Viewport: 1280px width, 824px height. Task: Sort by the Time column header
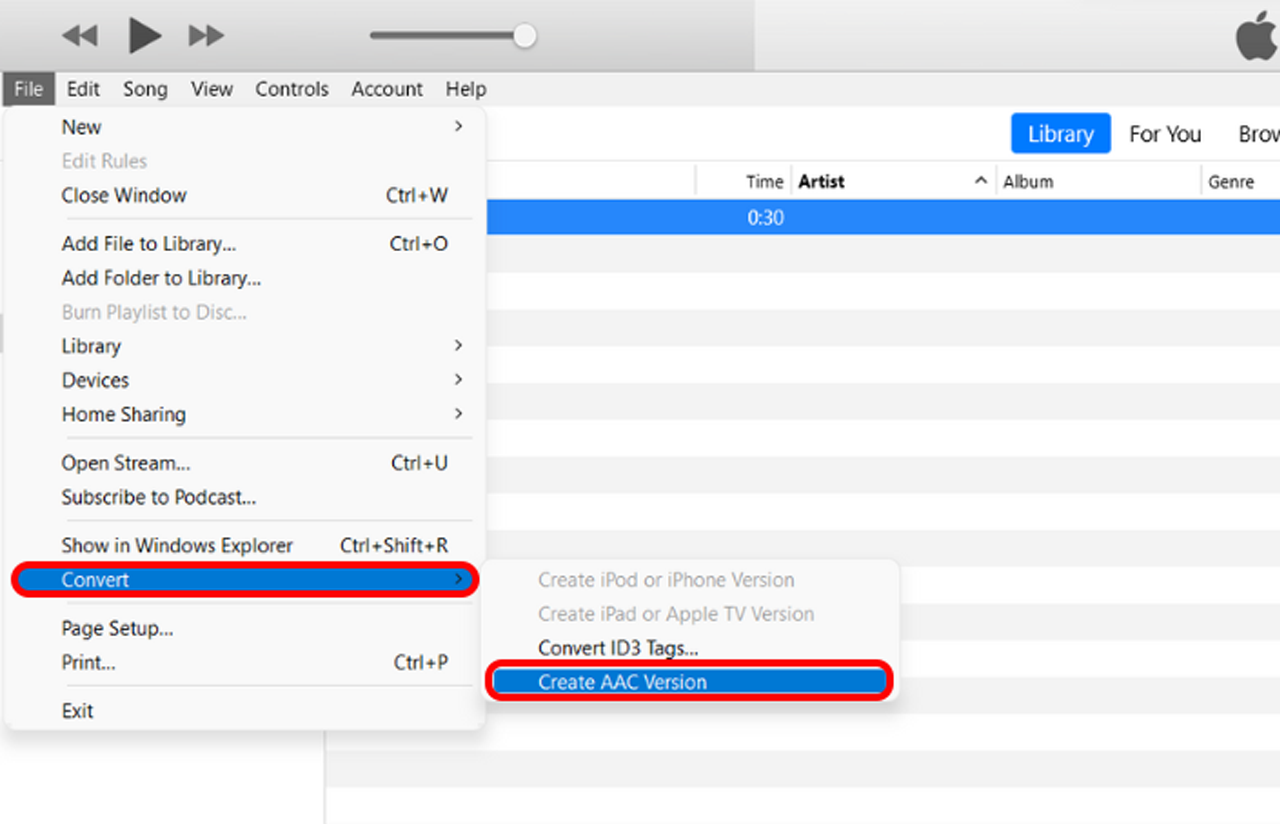pos(743,182)
